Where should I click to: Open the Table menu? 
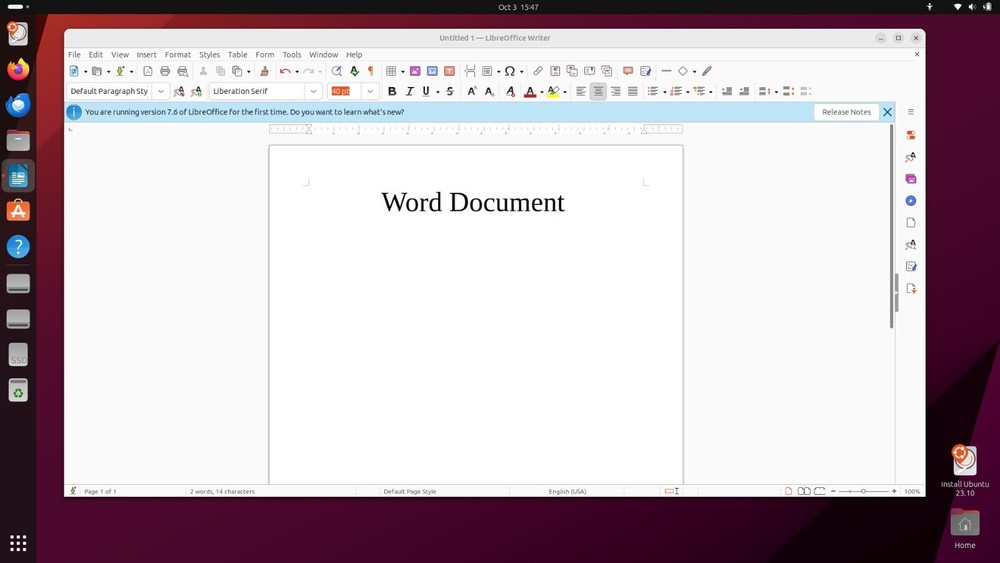[237, 55]
